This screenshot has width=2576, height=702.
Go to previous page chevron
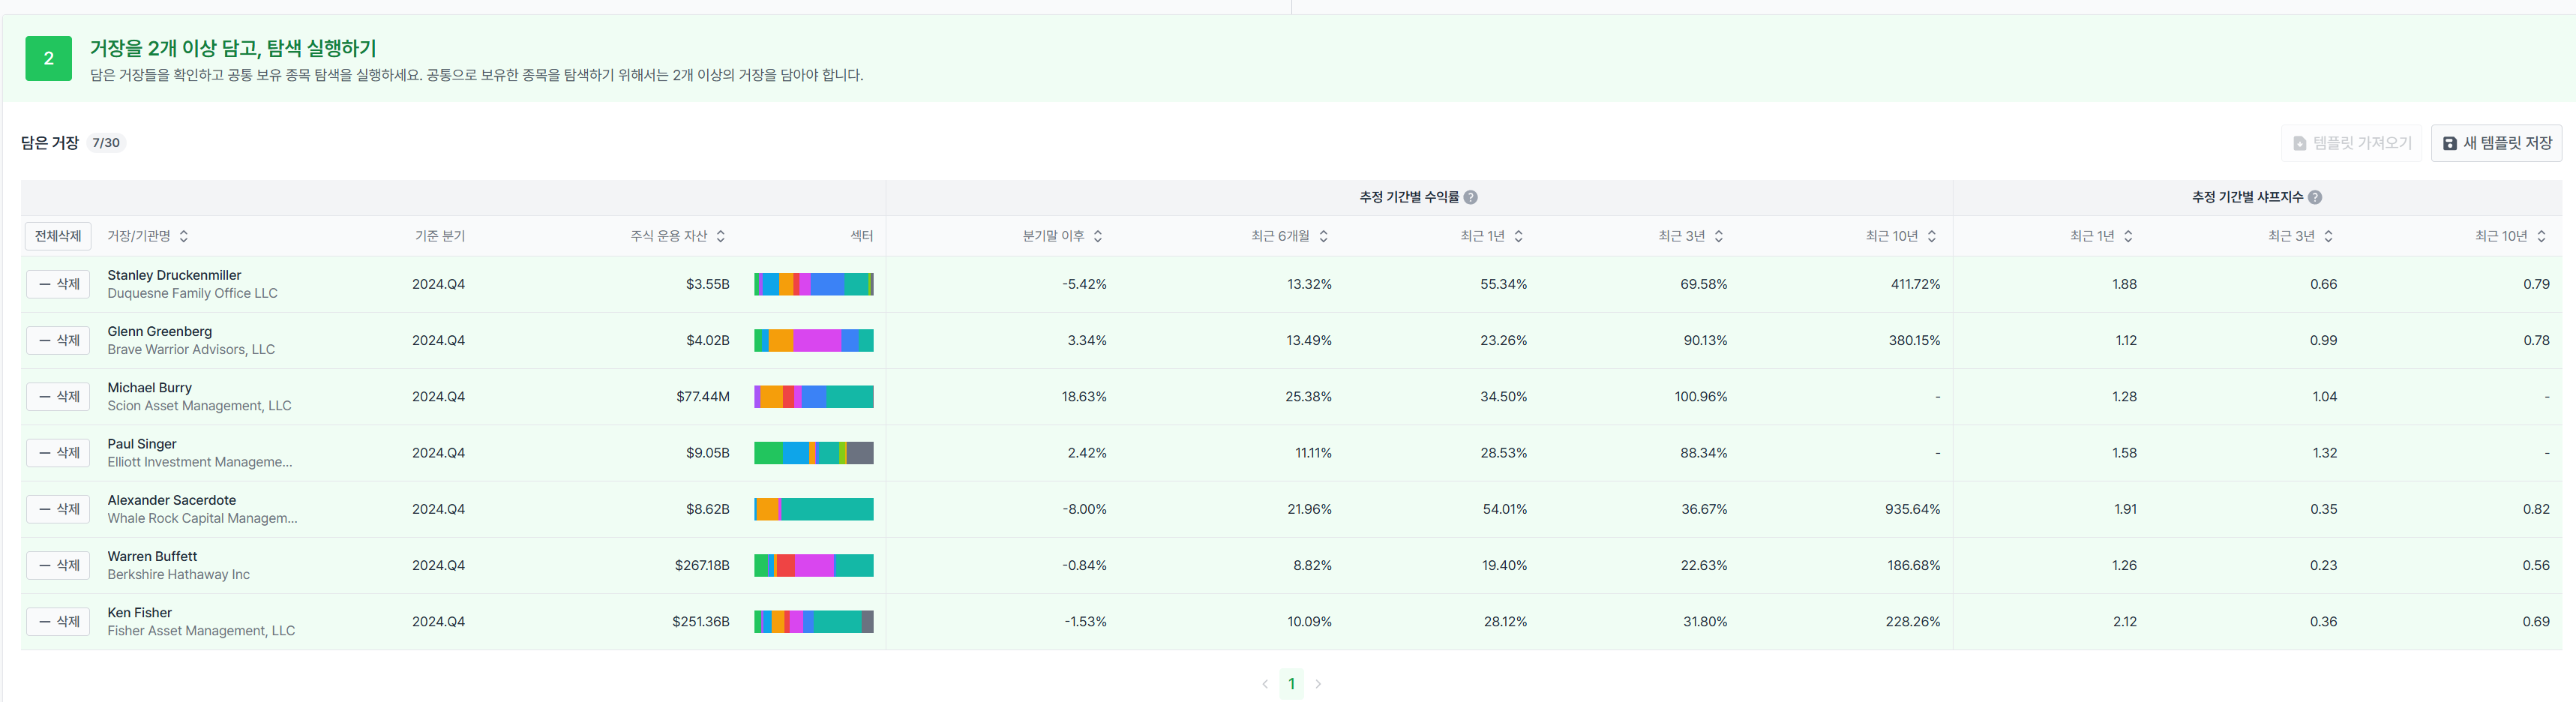[x=1265, y=684]
